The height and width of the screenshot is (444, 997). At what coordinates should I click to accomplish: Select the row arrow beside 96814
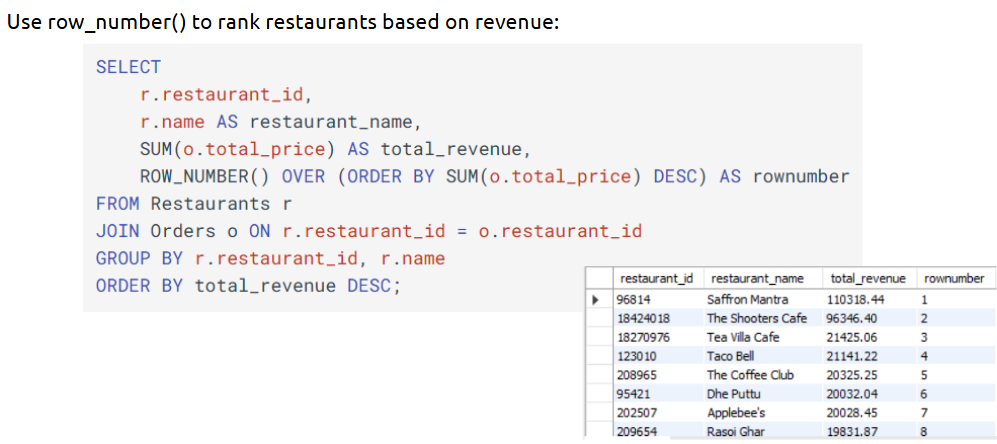(596, 299)
